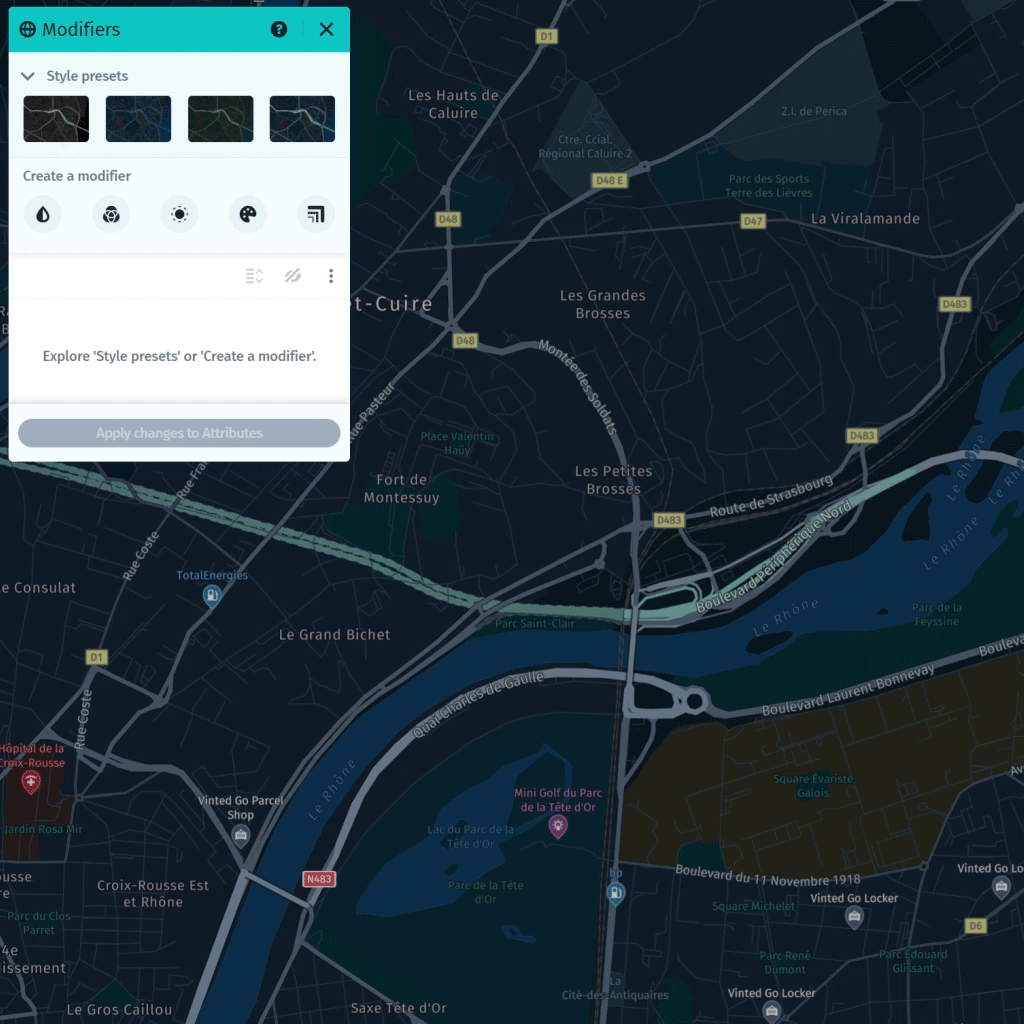This screenshot has width=1024, height=1024.
Task: Click the TotalEnergies fuel station marker
Action: tap(212, 597)
